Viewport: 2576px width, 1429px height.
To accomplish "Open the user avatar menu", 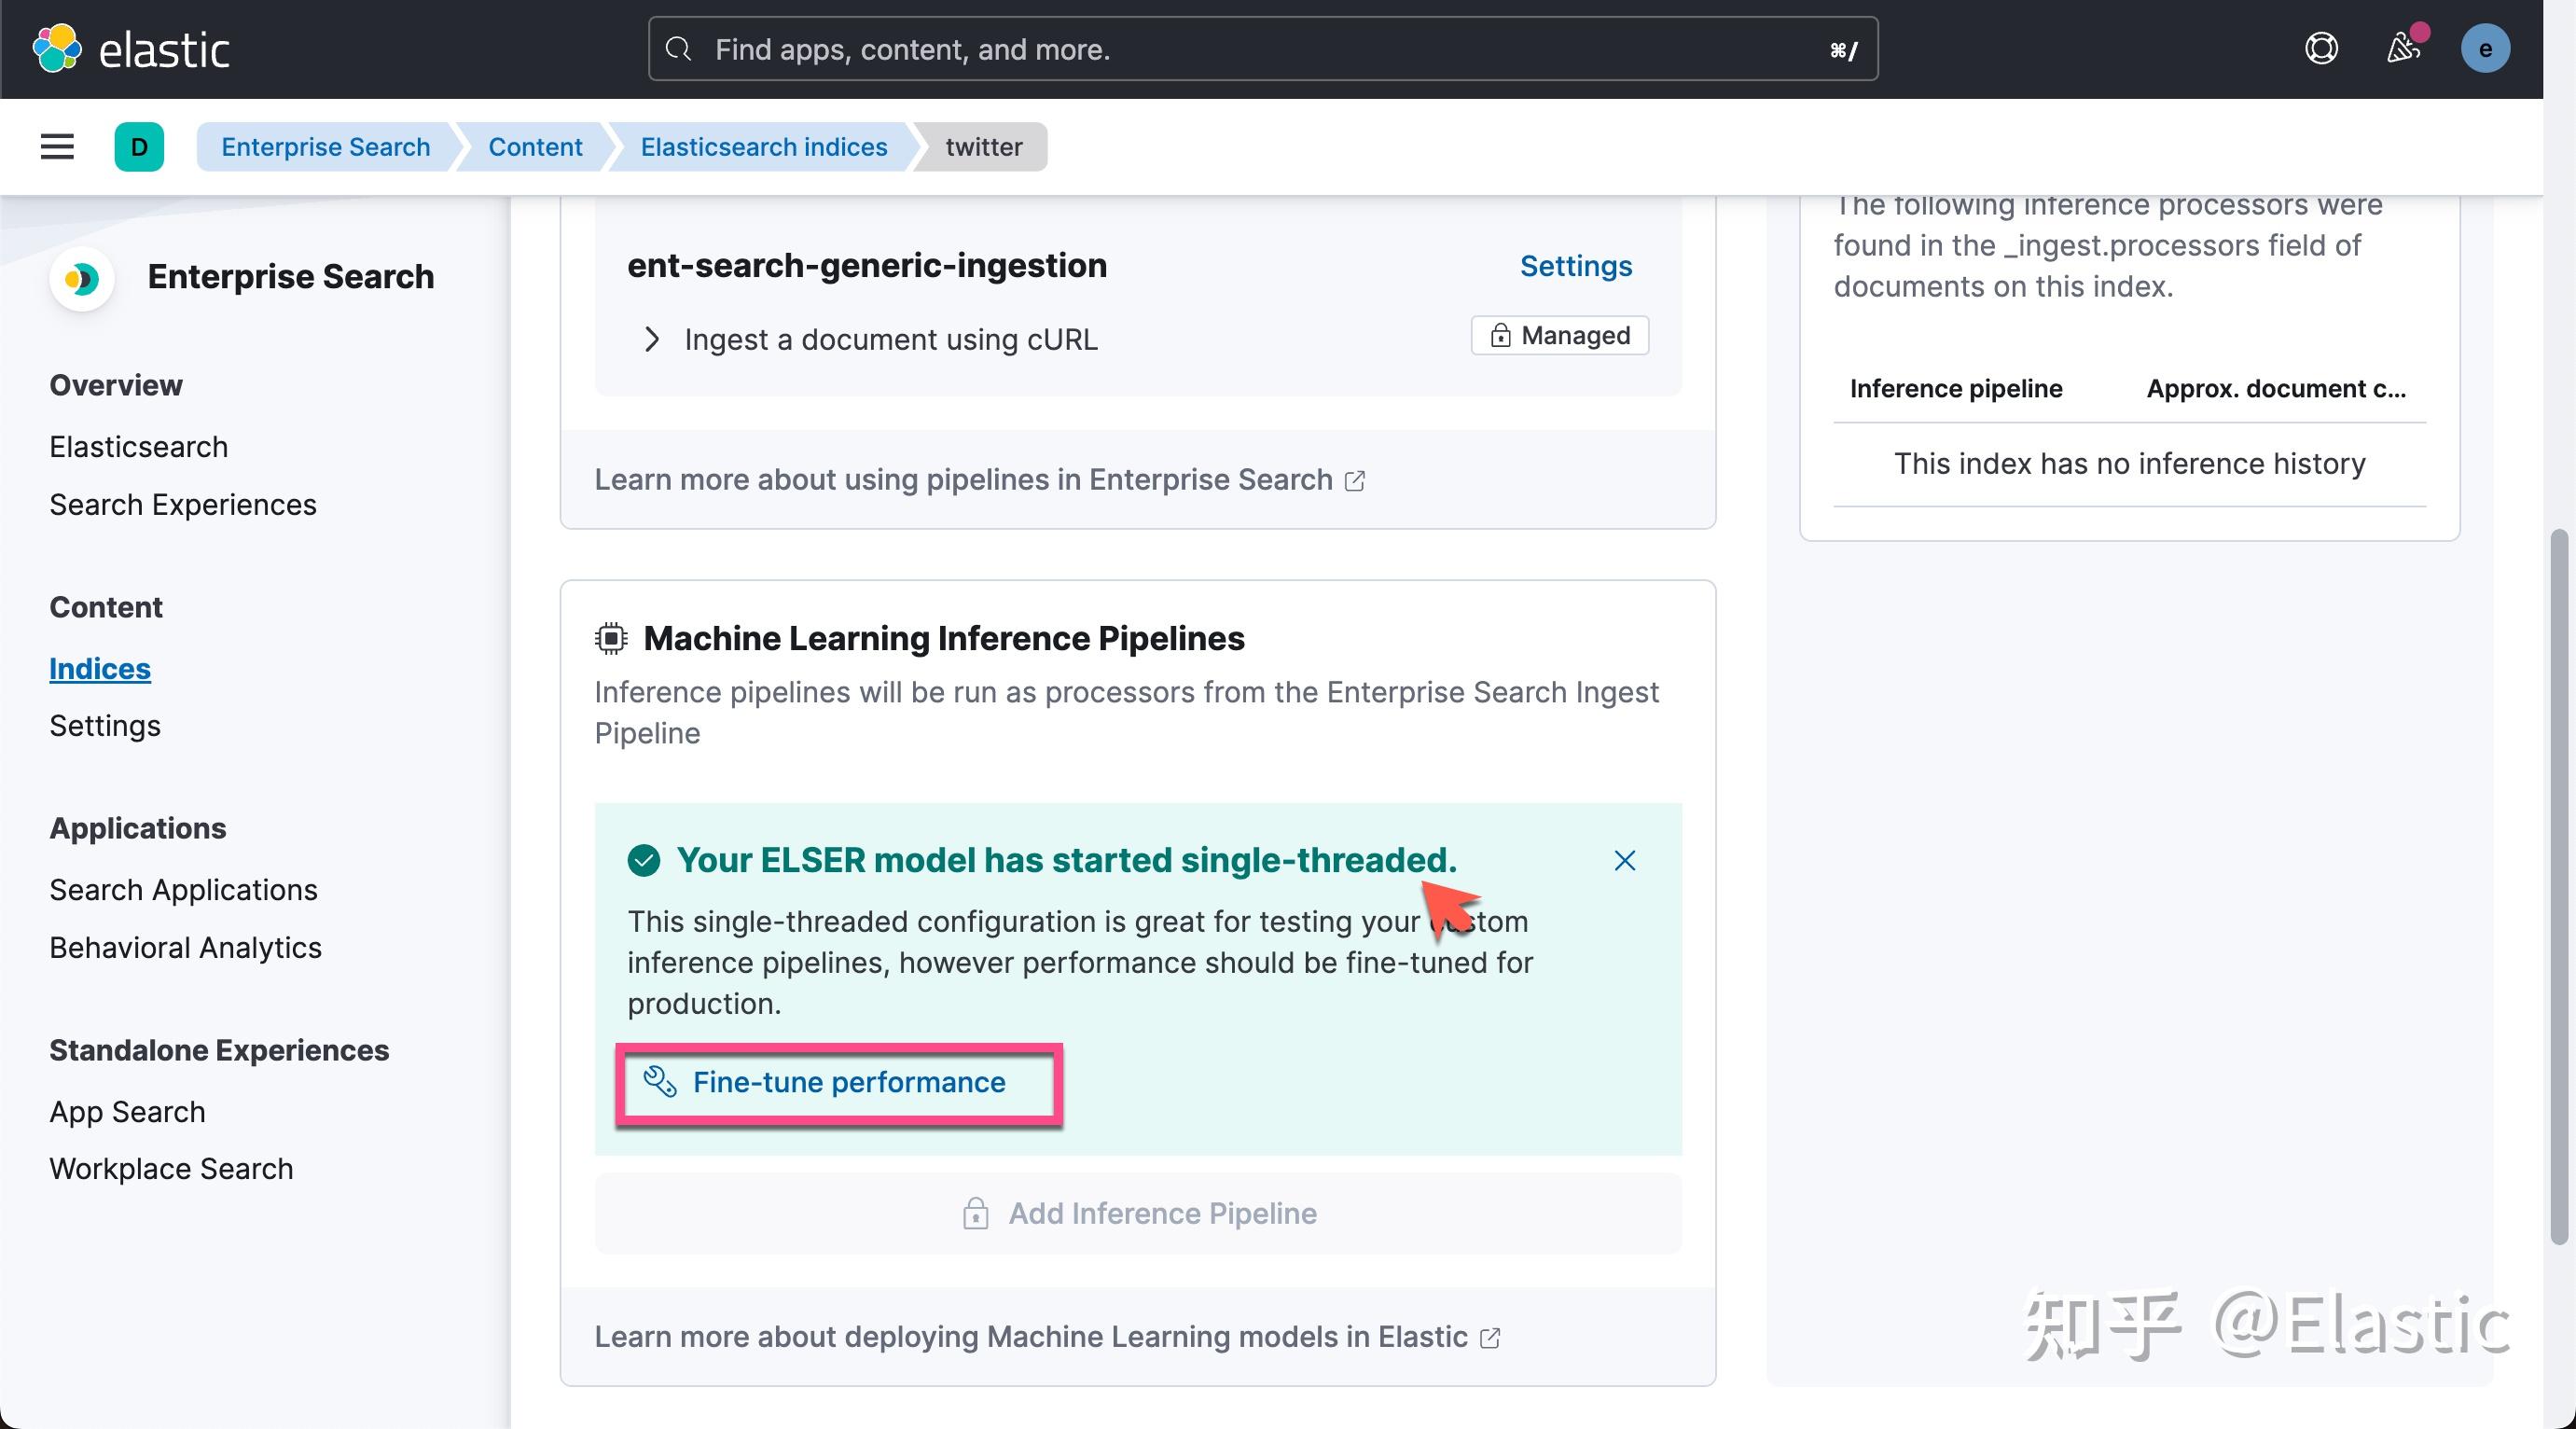I will coord(2487,48).
